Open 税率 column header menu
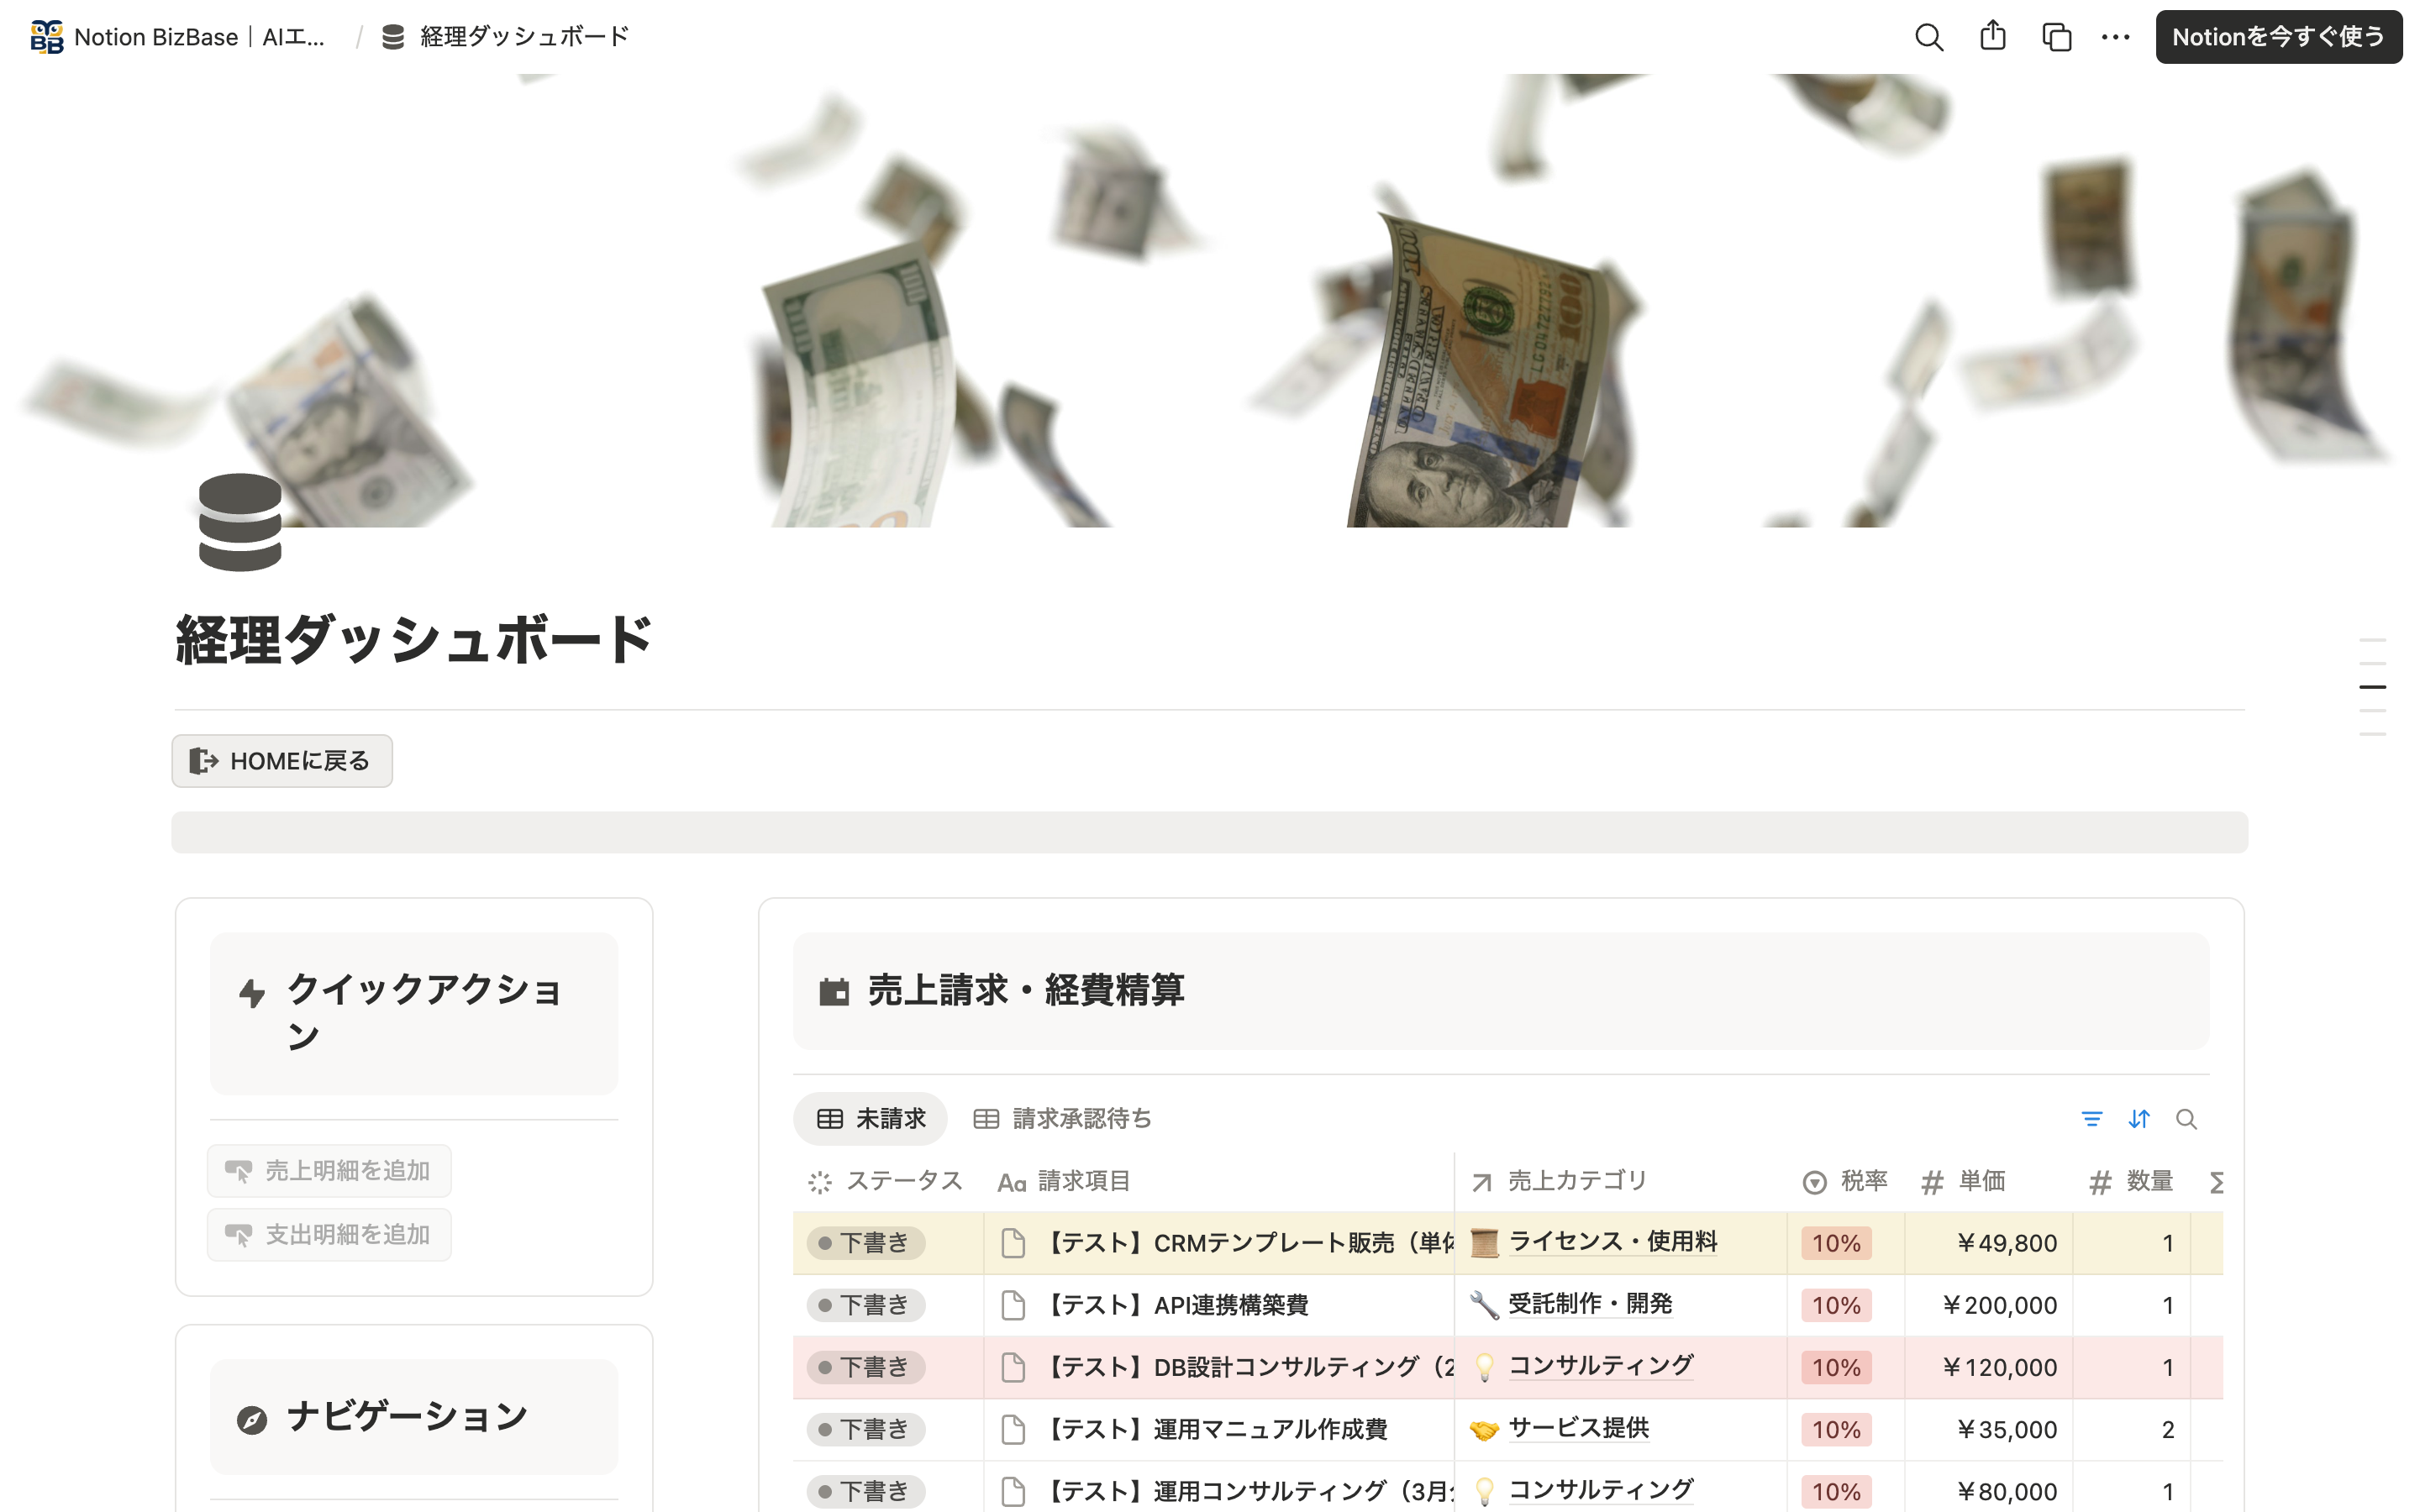This screenshot has width=2420, height=1512. [x=1845, y=1182]
